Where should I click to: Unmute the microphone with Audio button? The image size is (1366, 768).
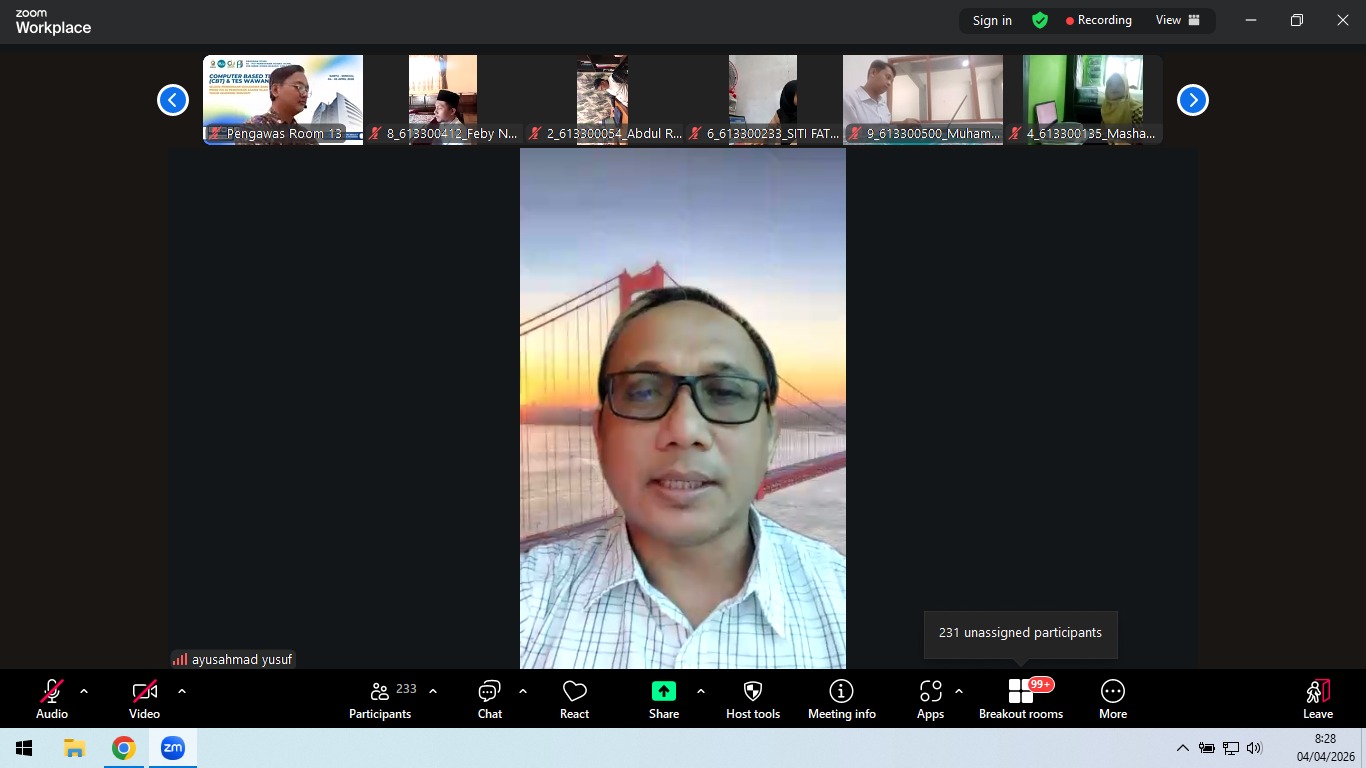(x=52, y=699)
